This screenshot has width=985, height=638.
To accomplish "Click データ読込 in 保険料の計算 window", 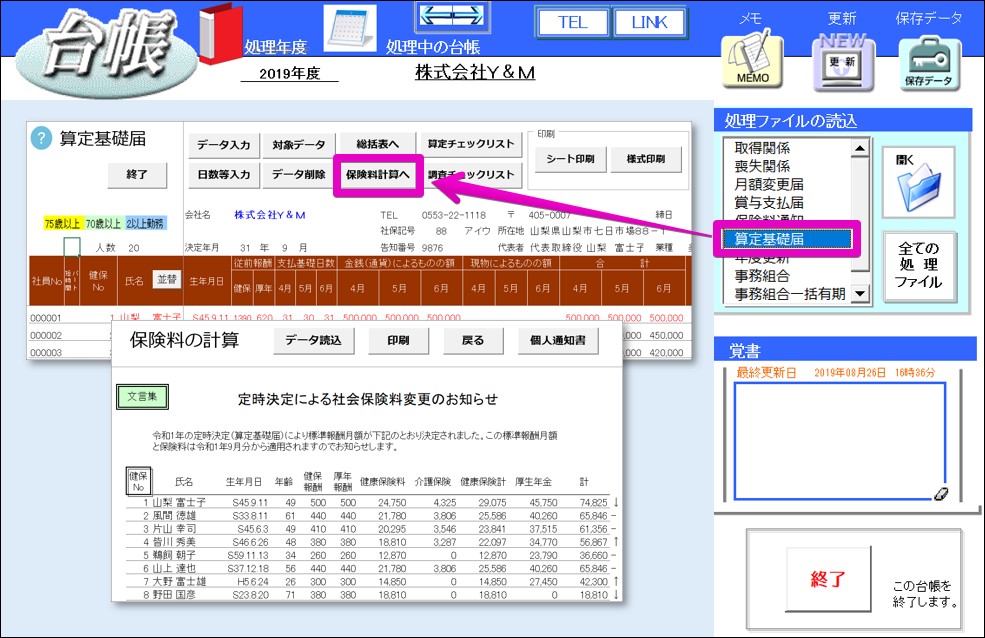I will click(x=313, y=340).
